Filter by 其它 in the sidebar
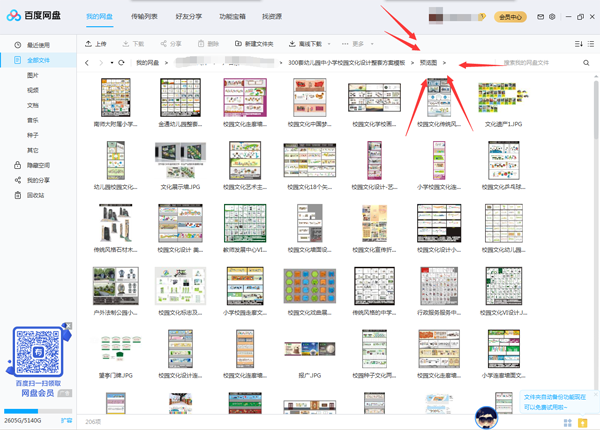This screenshot has width=600, height=430. [33, 150]
